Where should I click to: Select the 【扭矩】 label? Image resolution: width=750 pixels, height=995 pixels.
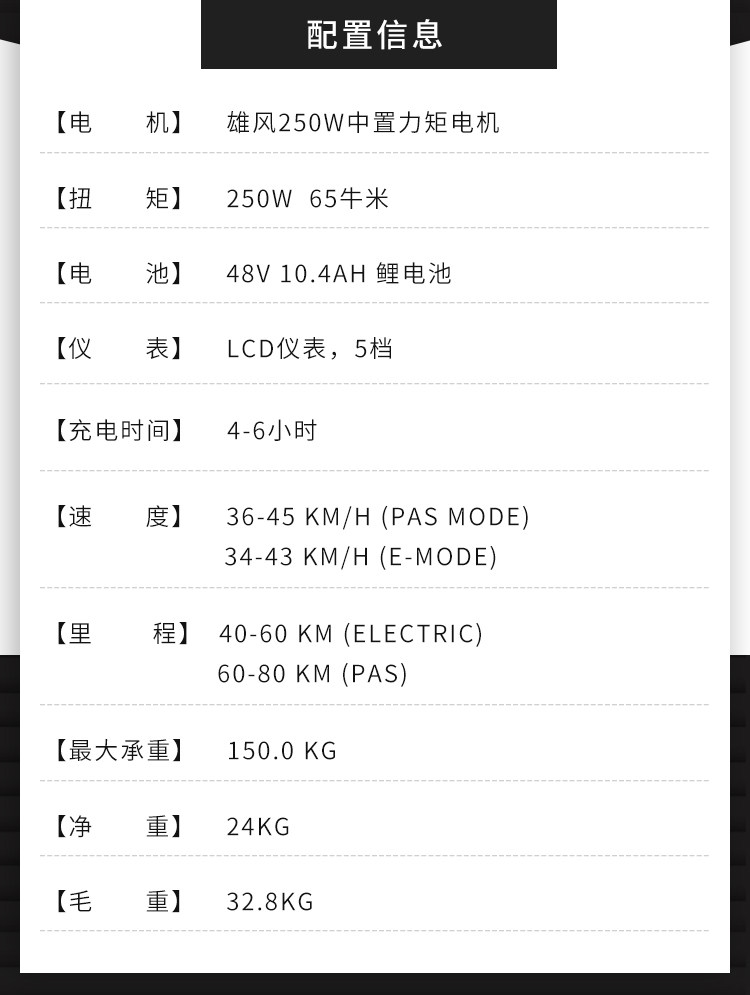pyautogui.click(x=118, y=198)
